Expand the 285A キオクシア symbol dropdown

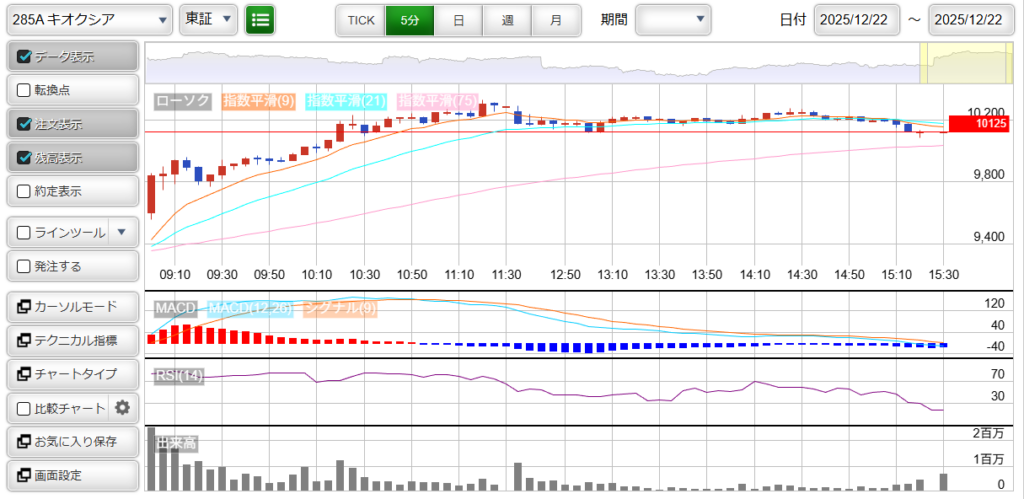tap(88, 19)
